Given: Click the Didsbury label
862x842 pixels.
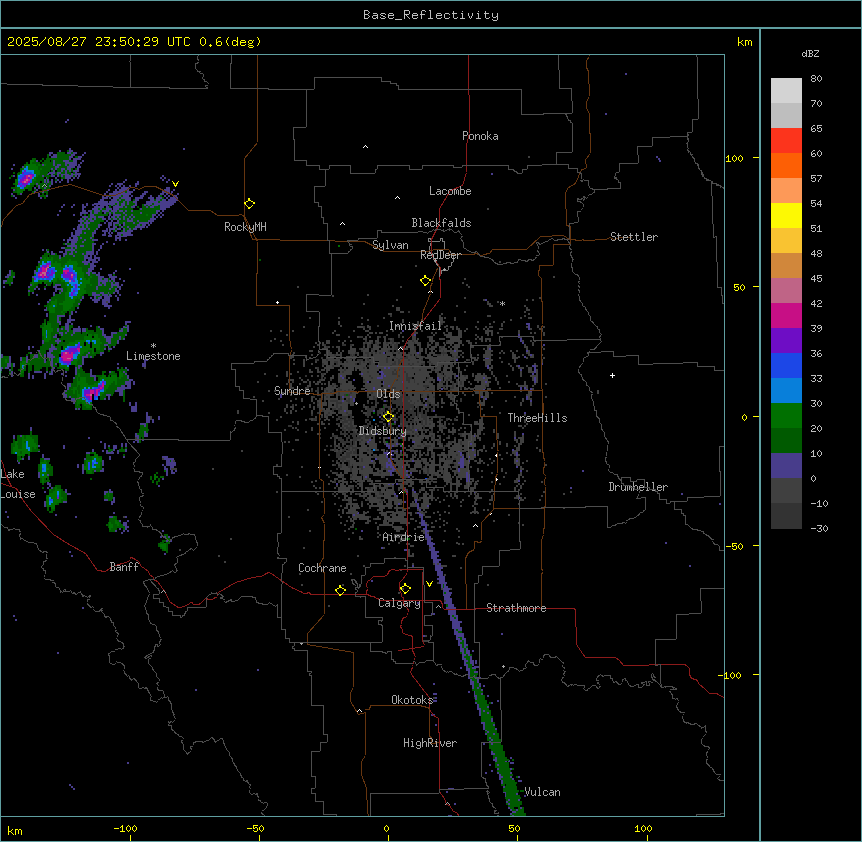Looking at the screenshot, I should [383, 431].
